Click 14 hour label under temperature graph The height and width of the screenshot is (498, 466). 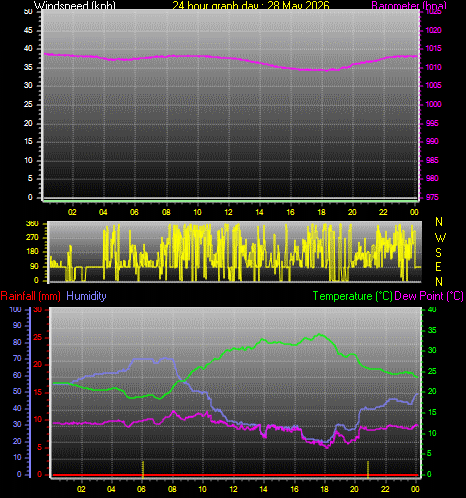pyautogui.click(x=263, y=489)
